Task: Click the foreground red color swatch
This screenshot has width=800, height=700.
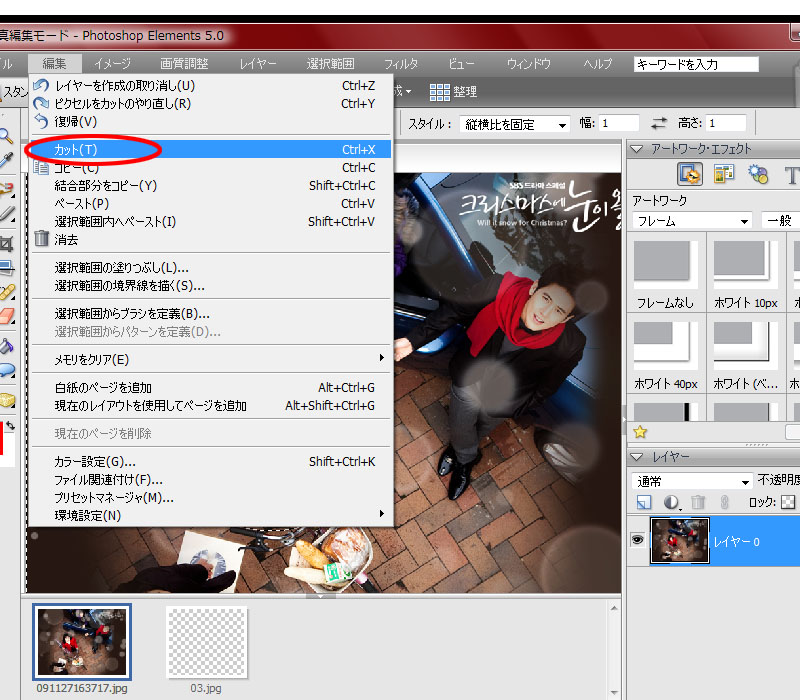Action: click(2, 438)
